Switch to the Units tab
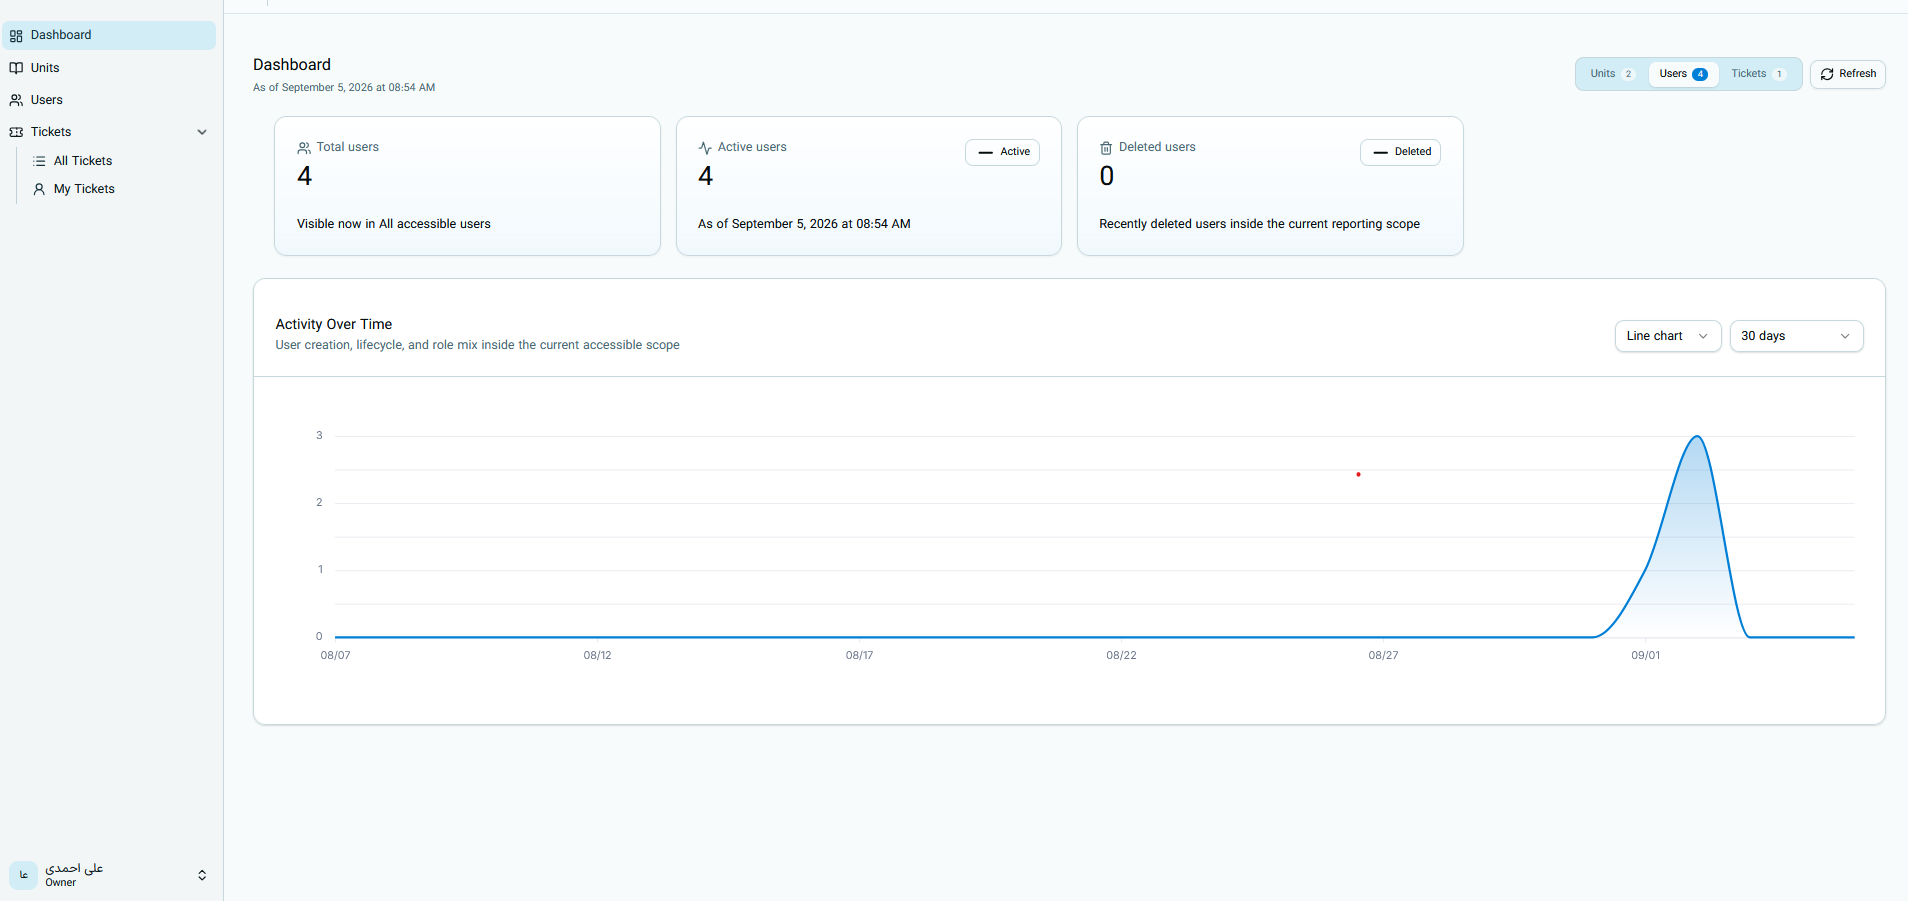1908x901 pixels. [x=1611, y=74]
